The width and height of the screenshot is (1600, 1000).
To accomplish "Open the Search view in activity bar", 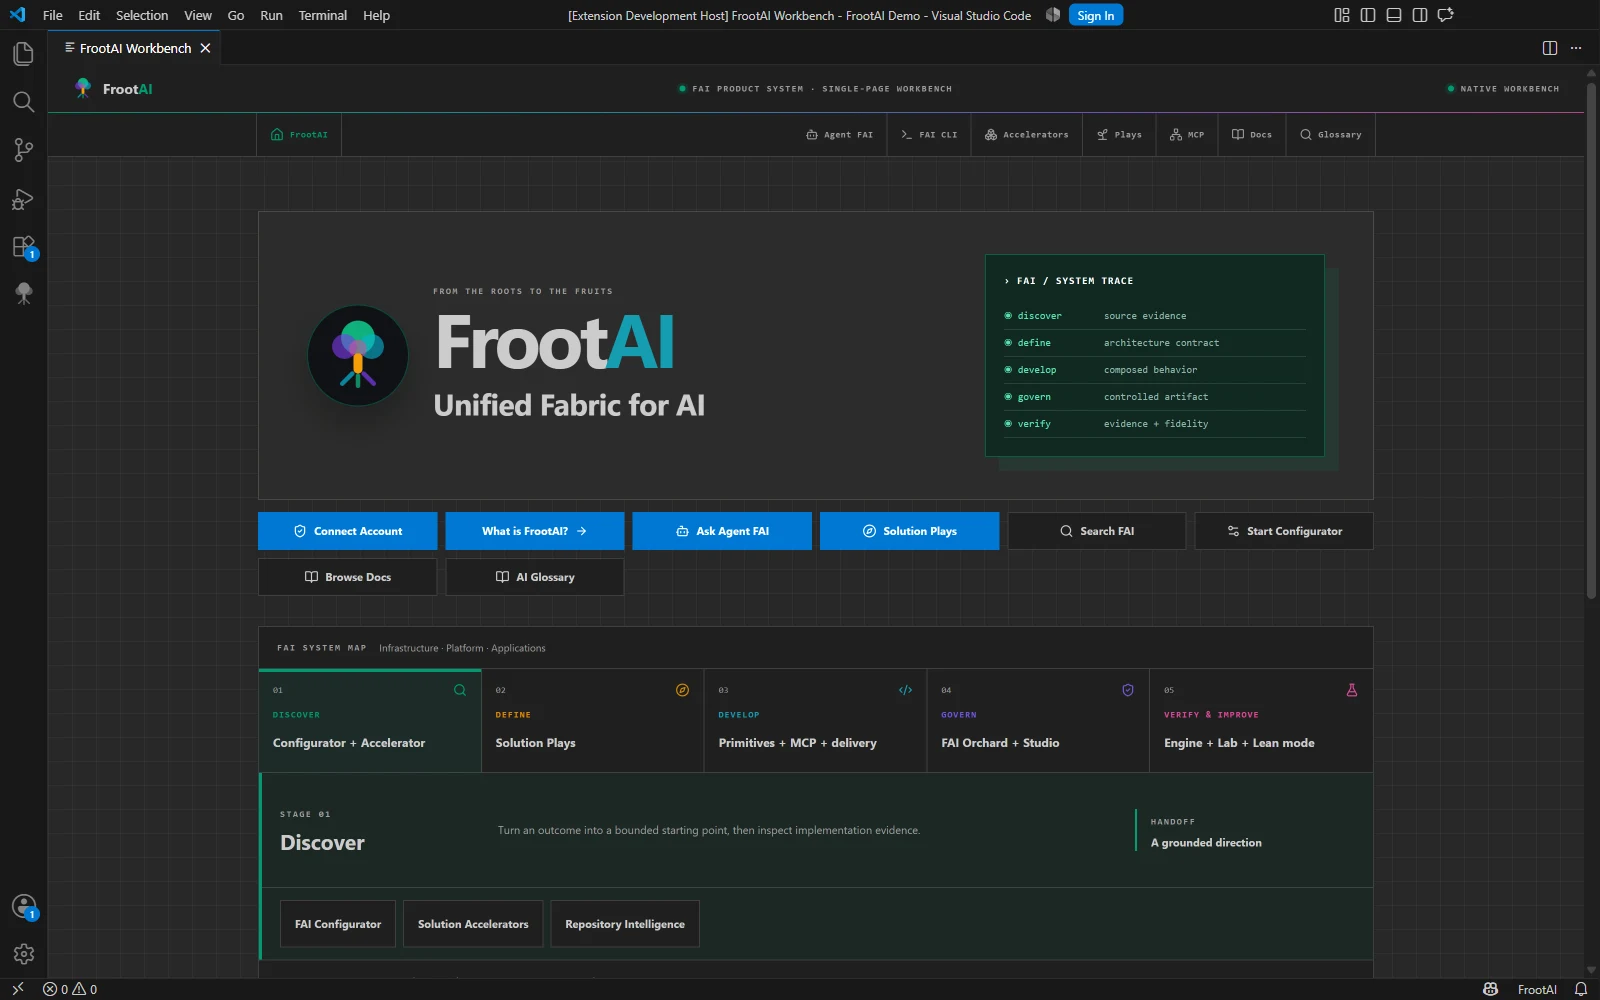I will (x=23, y=102).
